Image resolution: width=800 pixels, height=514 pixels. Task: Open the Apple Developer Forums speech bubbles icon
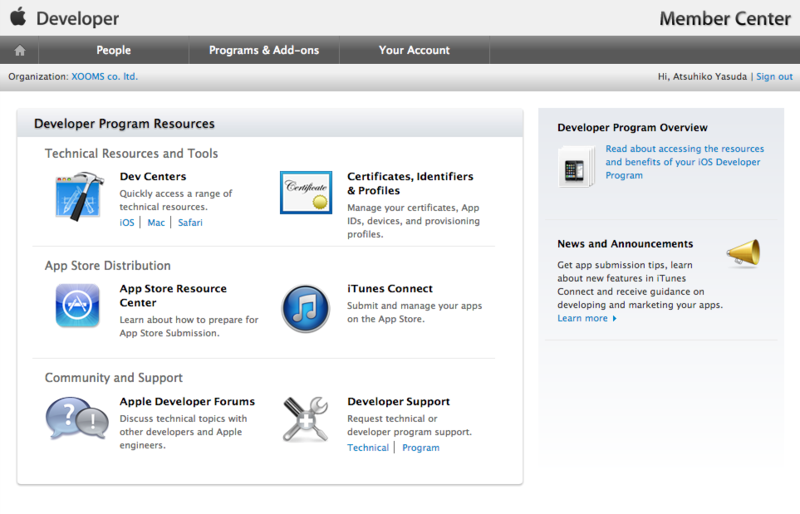point(77,419)
